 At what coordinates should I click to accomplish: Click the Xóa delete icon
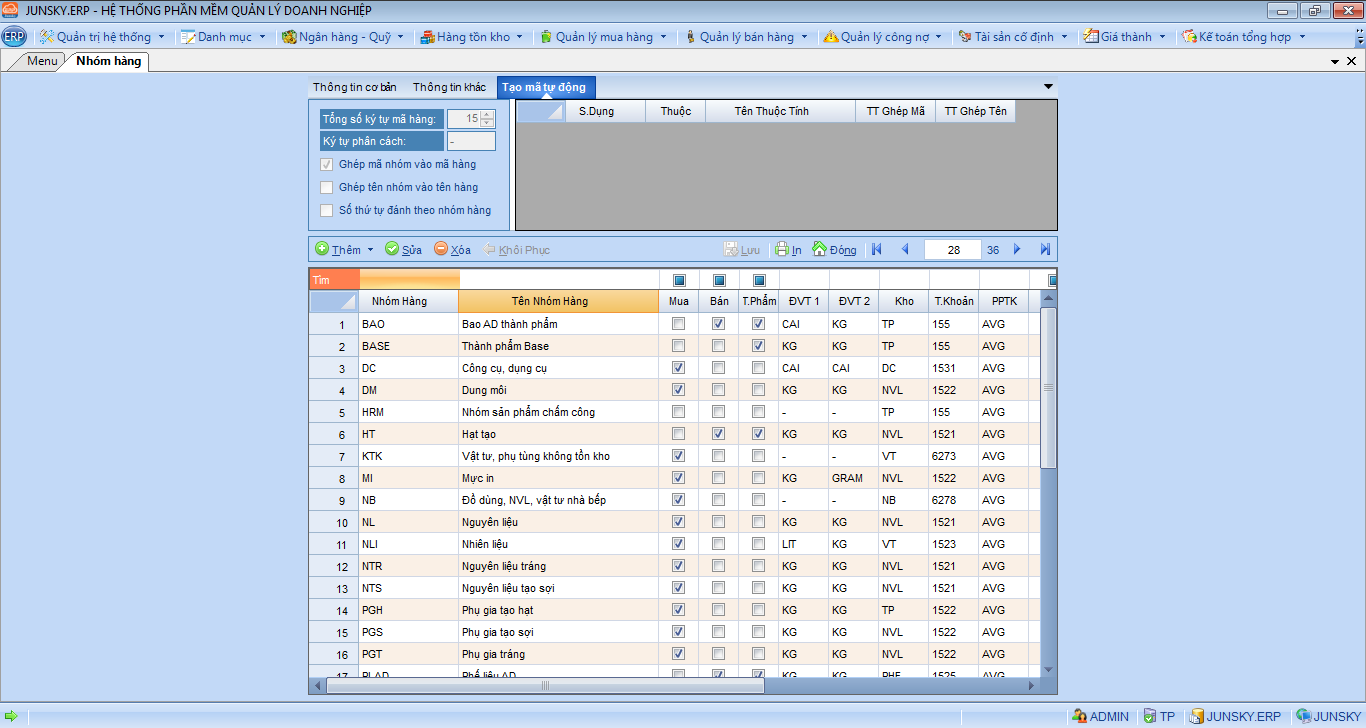point(441,250)
